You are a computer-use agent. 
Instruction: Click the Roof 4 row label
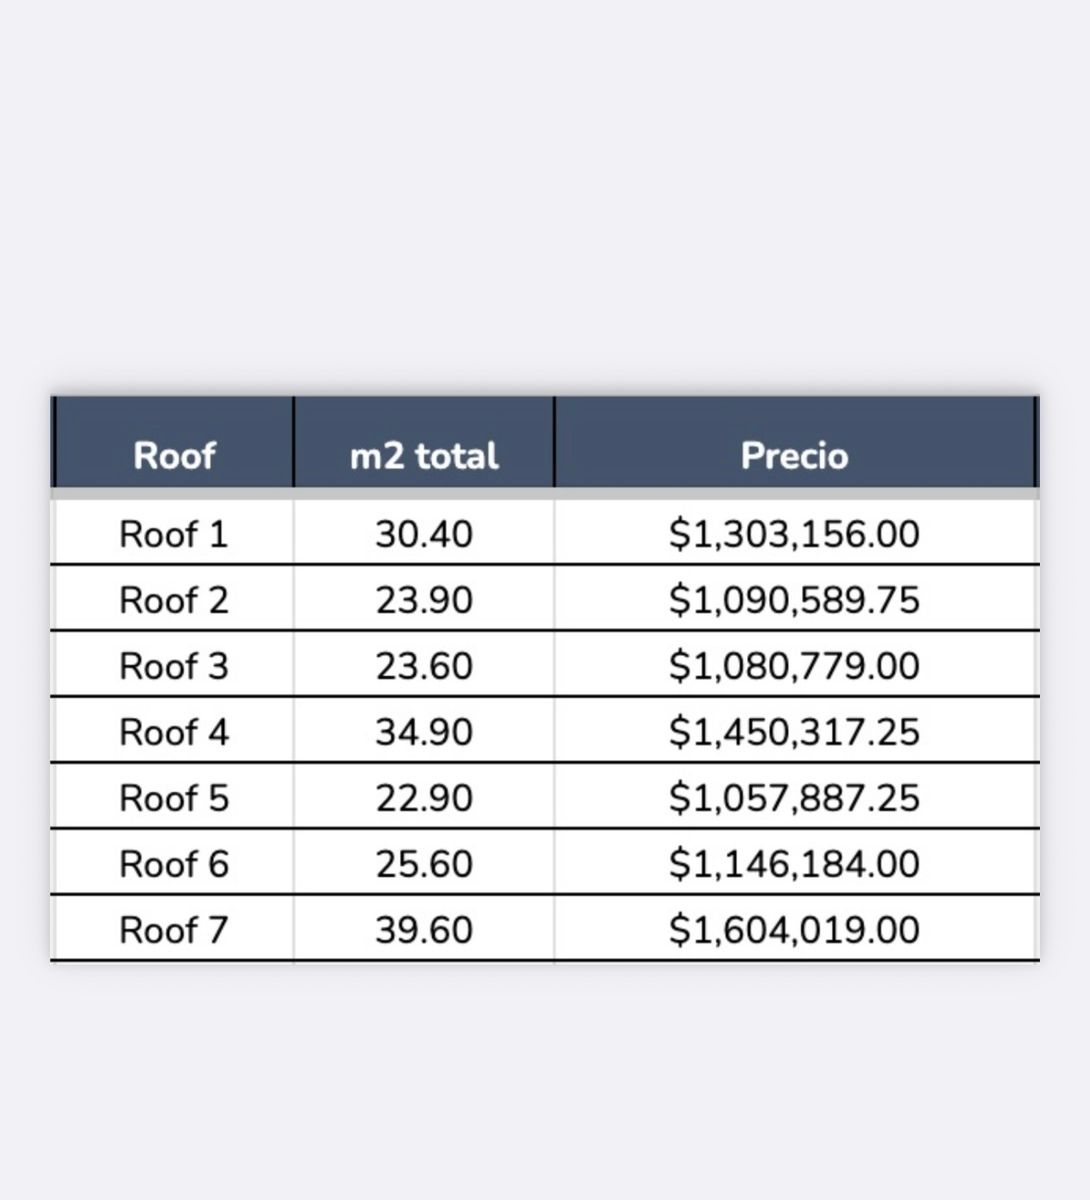tap(174, 732)
